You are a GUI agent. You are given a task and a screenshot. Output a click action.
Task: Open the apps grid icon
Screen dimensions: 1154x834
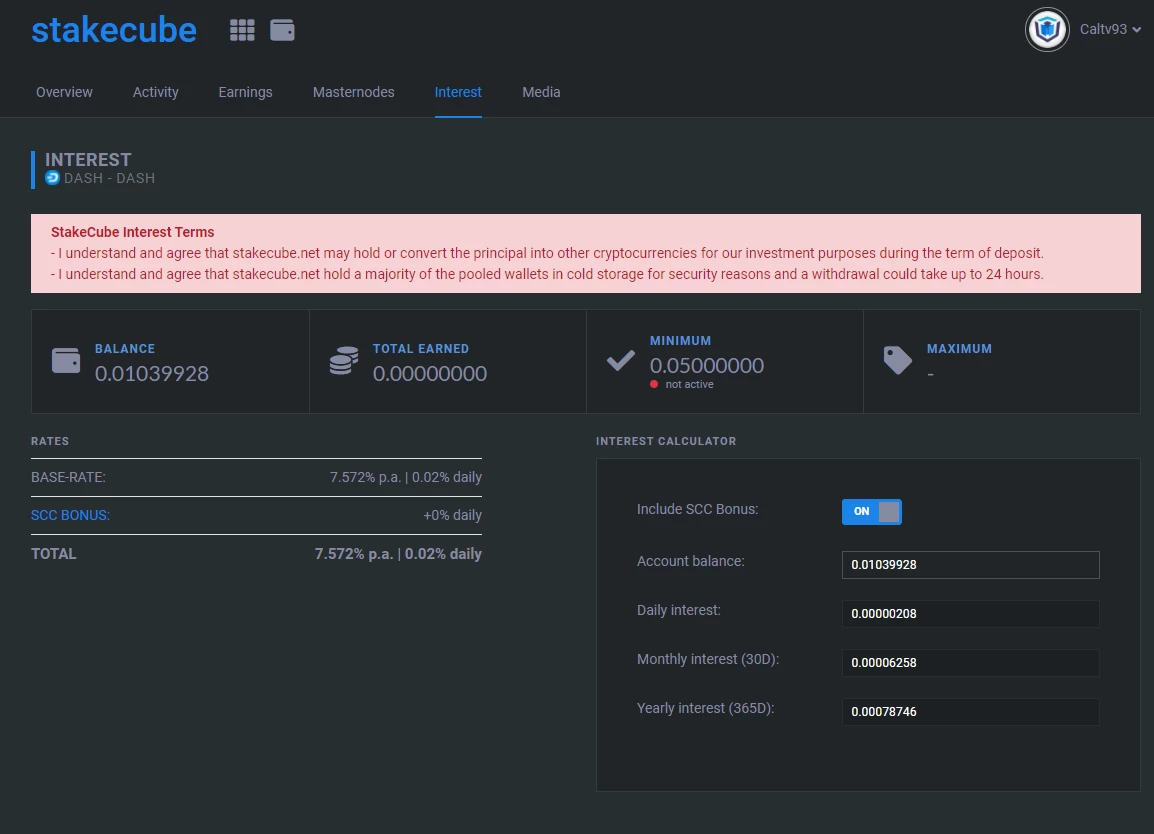point(242,30)
